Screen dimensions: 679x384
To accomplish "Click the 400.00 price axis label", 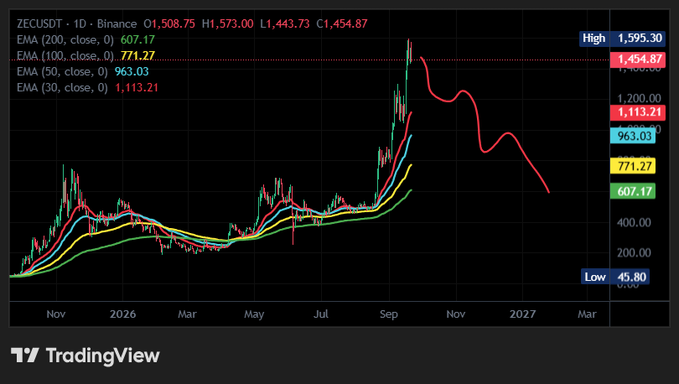I will pos(634,223).
